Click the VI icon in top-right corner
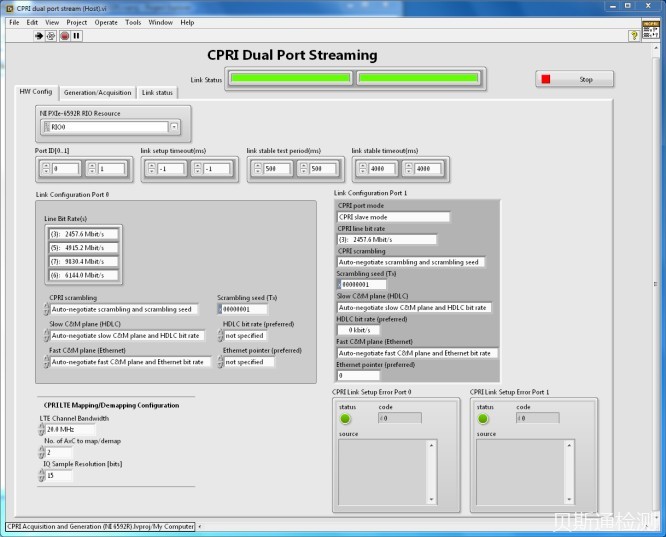666x537 pixels. pos(651,33)
